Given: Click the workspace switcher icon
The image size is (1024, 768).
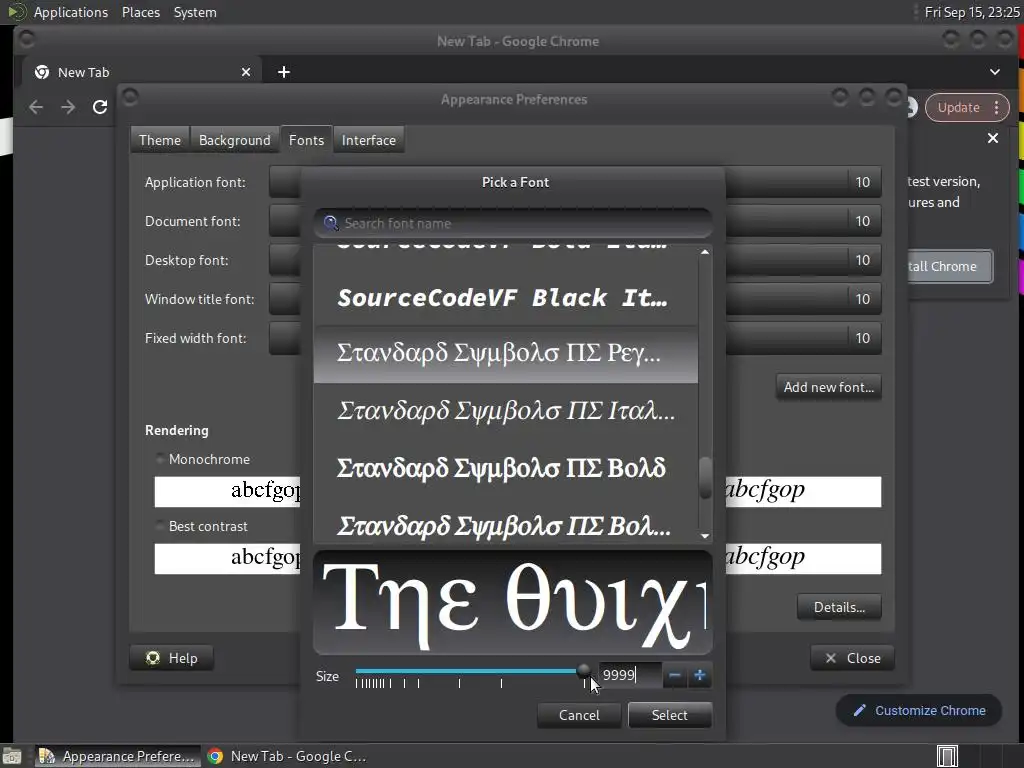Looking at the screenshot, I should pyautogui.click(x=947, y=756).
